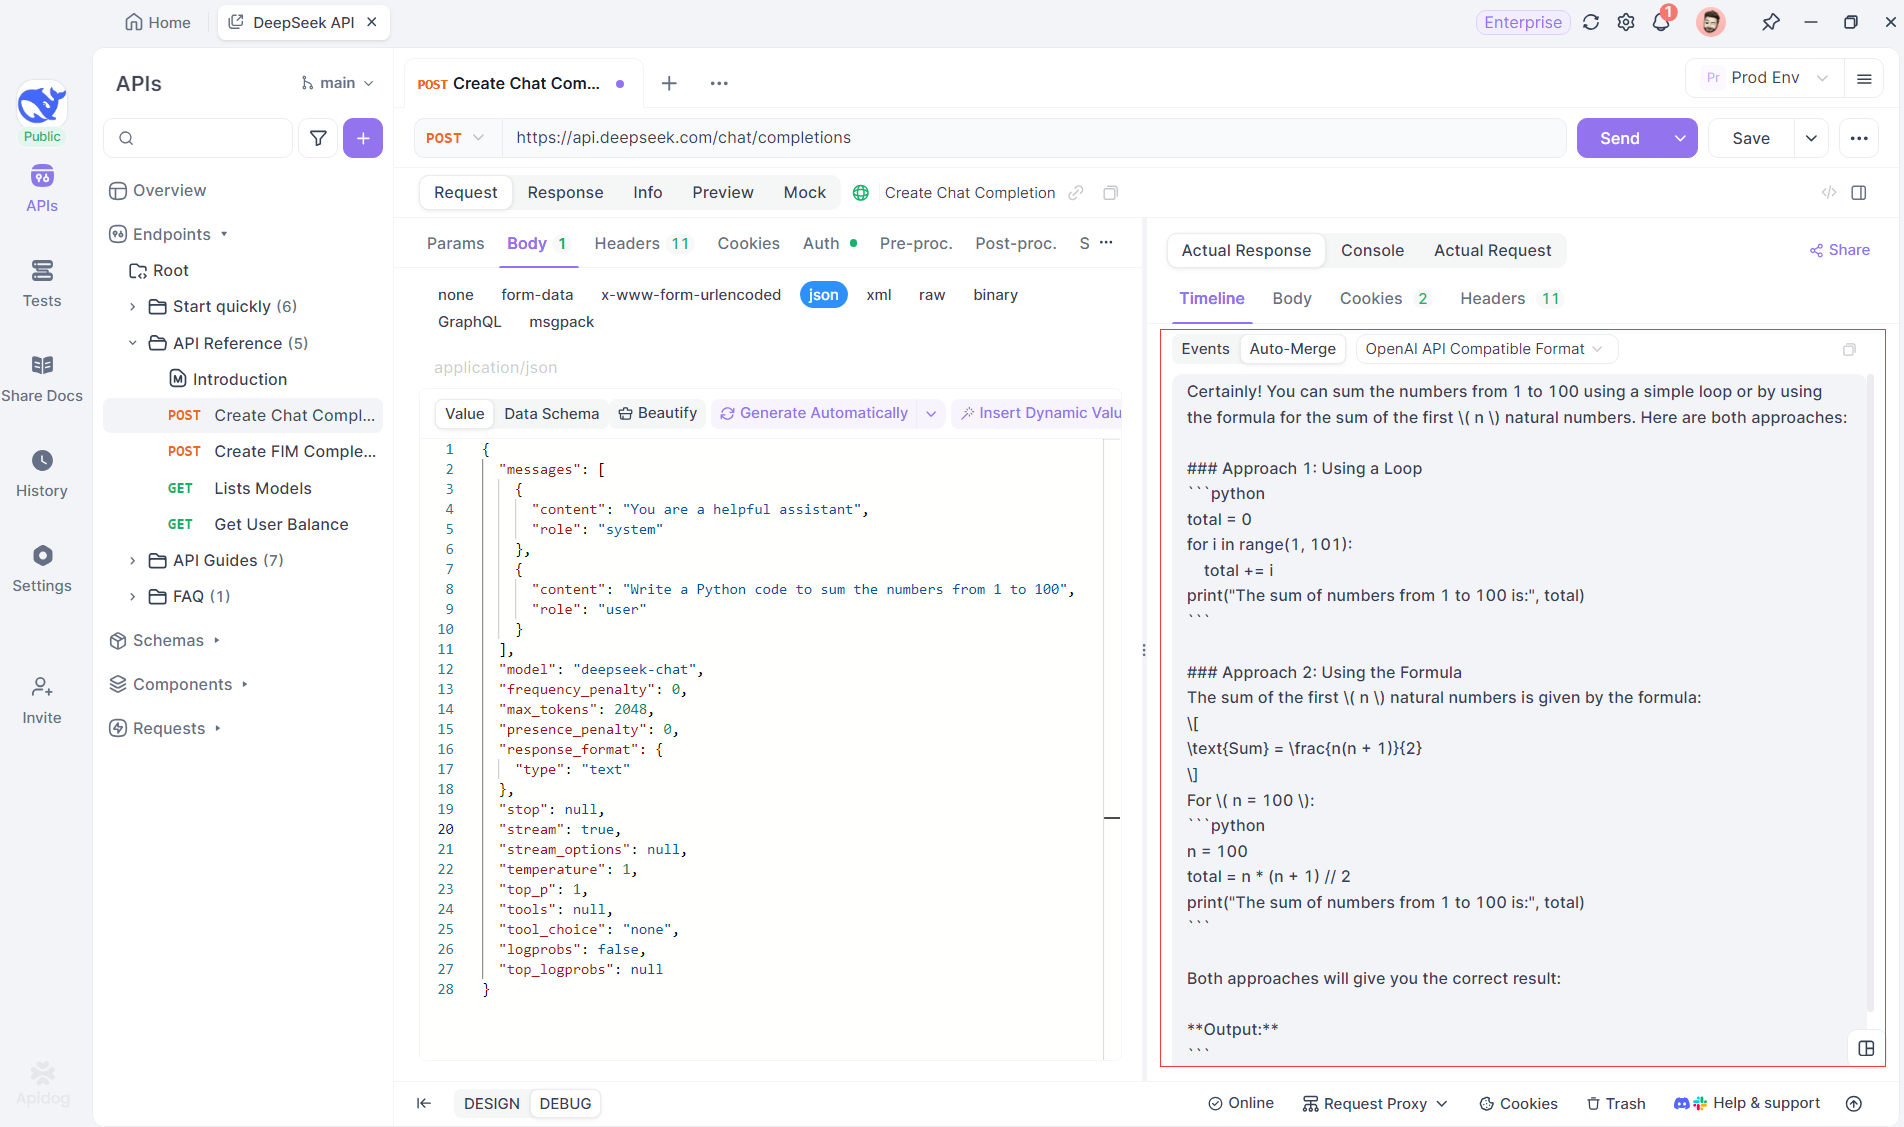Collapse the API Reference folder
The image size is (1904, 1127).
pos(132,343)
